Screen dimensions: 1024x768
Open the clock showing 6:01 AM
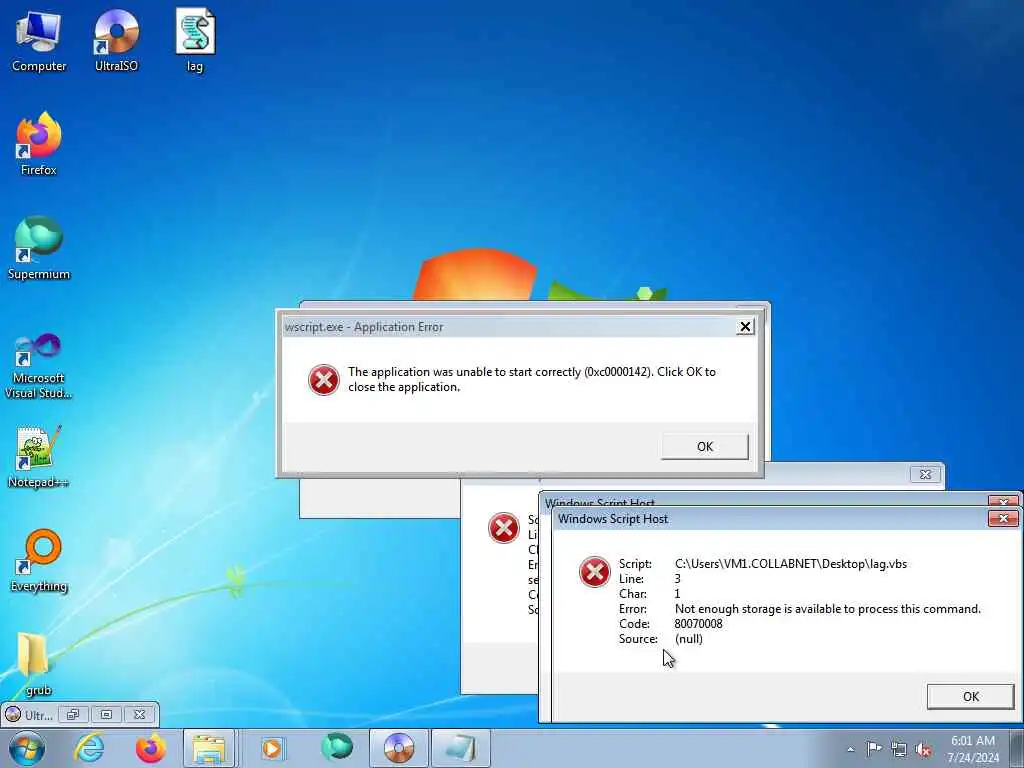pyautogui.click(x=973, y=748)
